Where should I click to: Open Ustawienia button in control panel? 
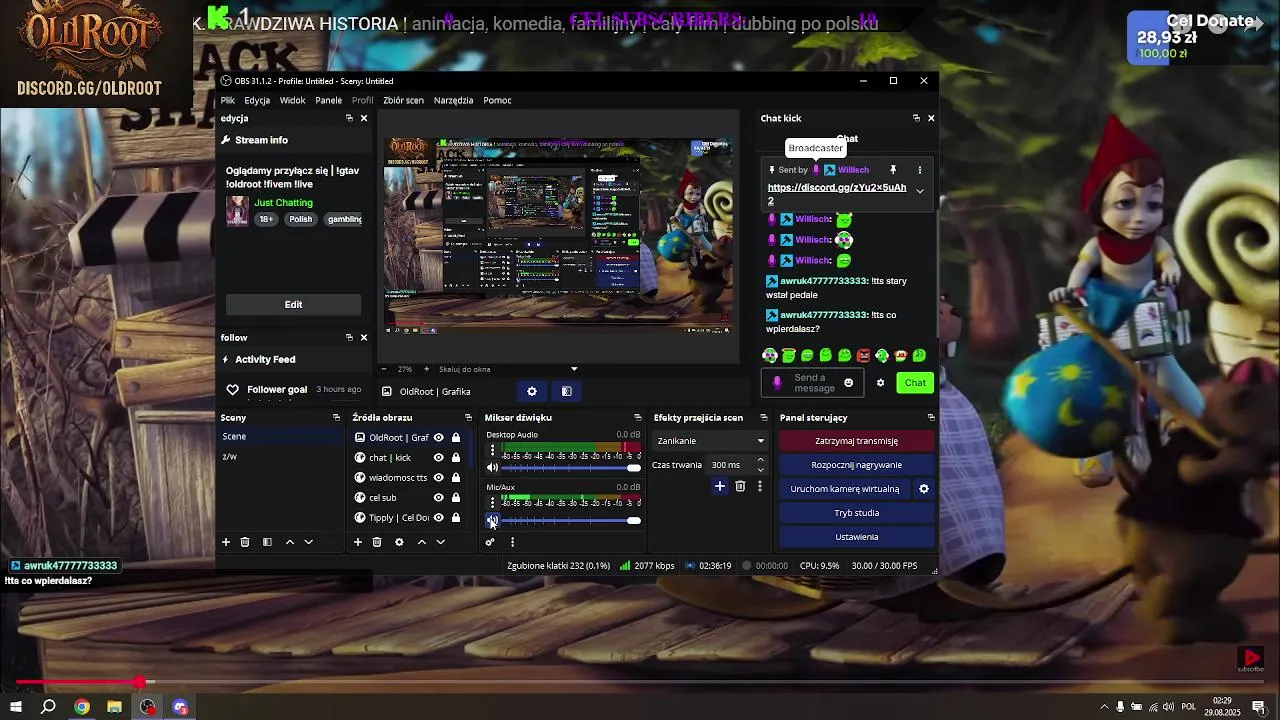point(856,537)
